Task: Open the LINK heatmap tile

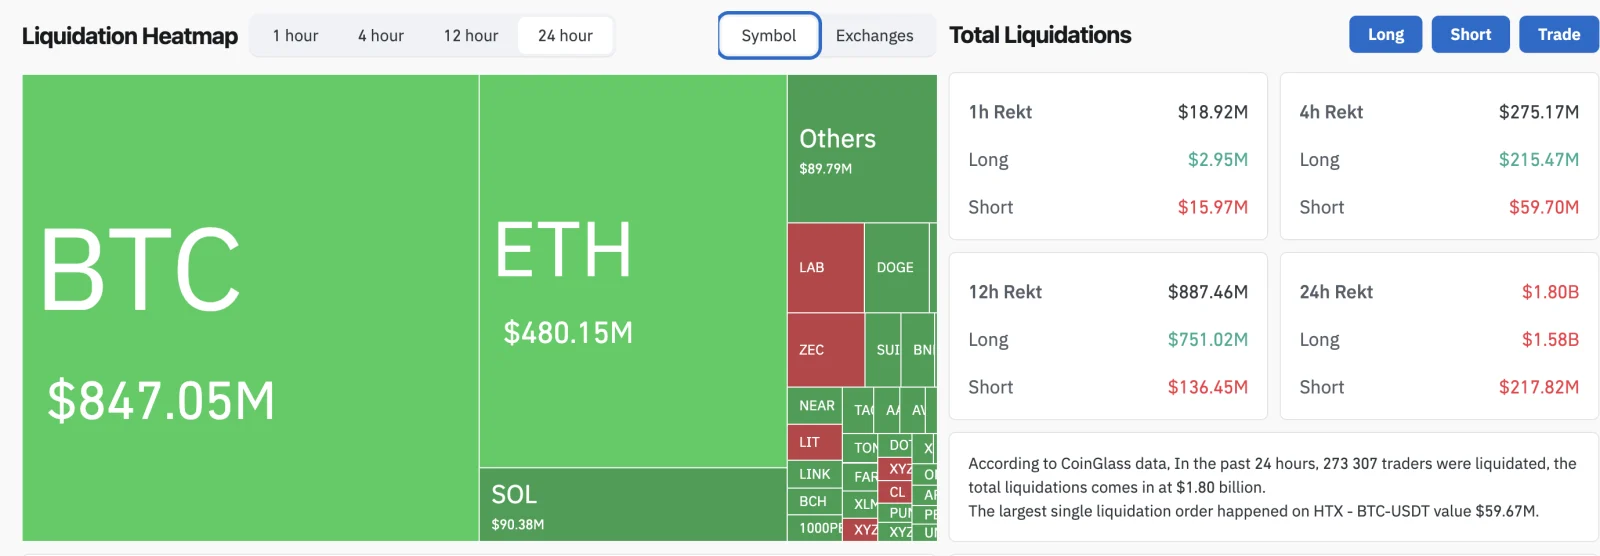Action: [815, 474]
